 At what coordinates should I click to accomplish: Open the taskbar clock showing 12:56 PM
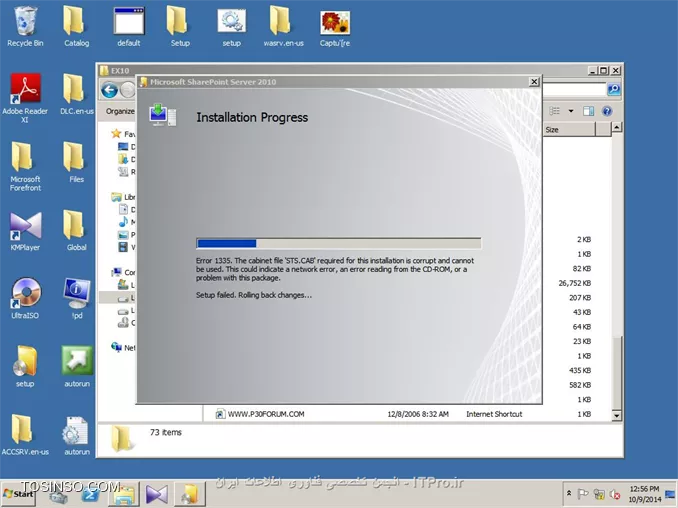pyautogui.click(x=644, y=494)
